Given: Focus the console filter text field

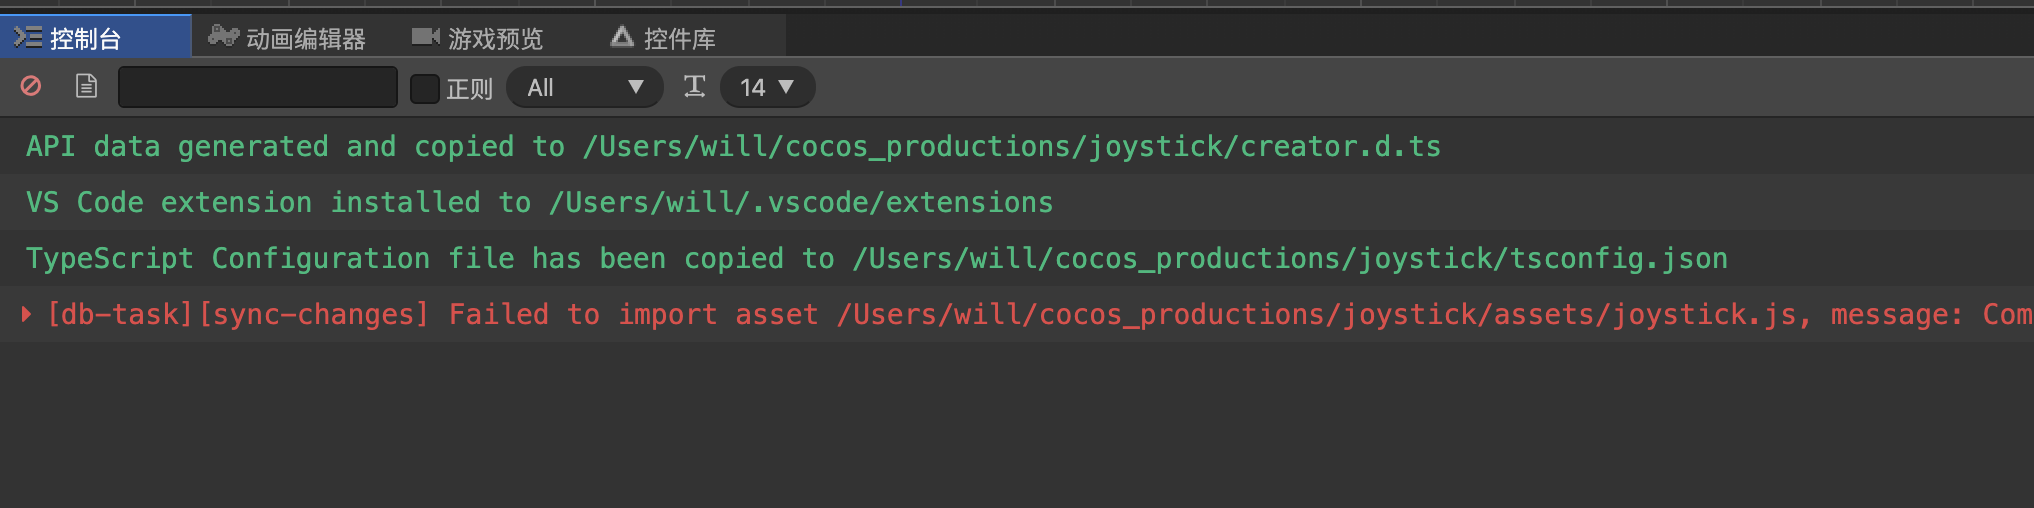Looking at the screenshot, I should click(258, 87).
